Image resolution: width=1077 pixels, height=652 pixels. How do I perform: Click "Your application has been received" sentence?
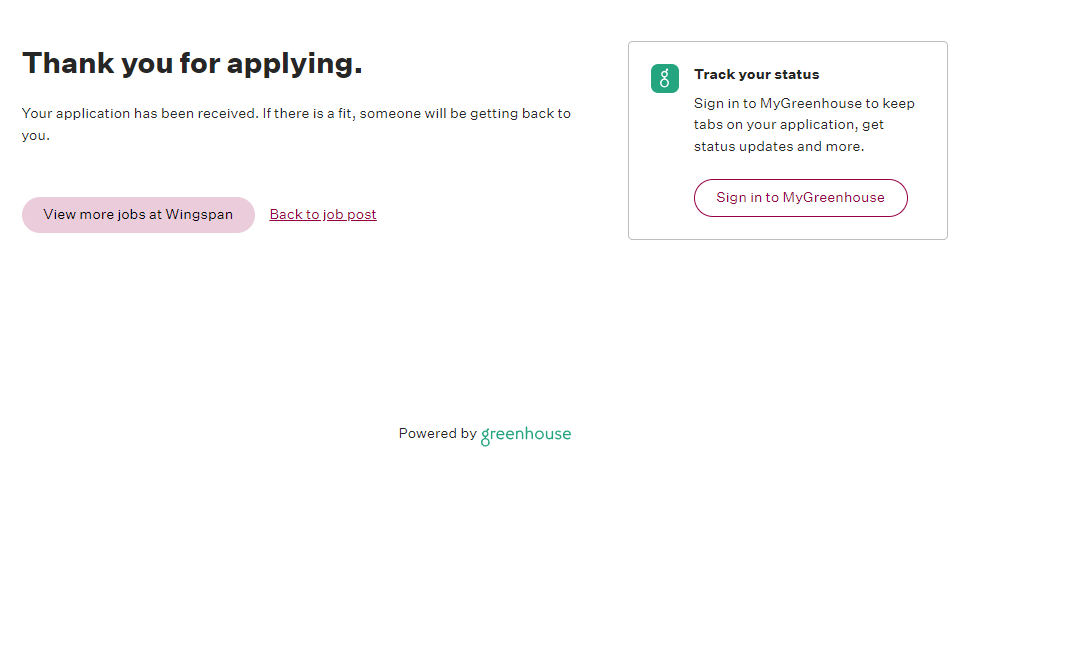coord(140,114)
